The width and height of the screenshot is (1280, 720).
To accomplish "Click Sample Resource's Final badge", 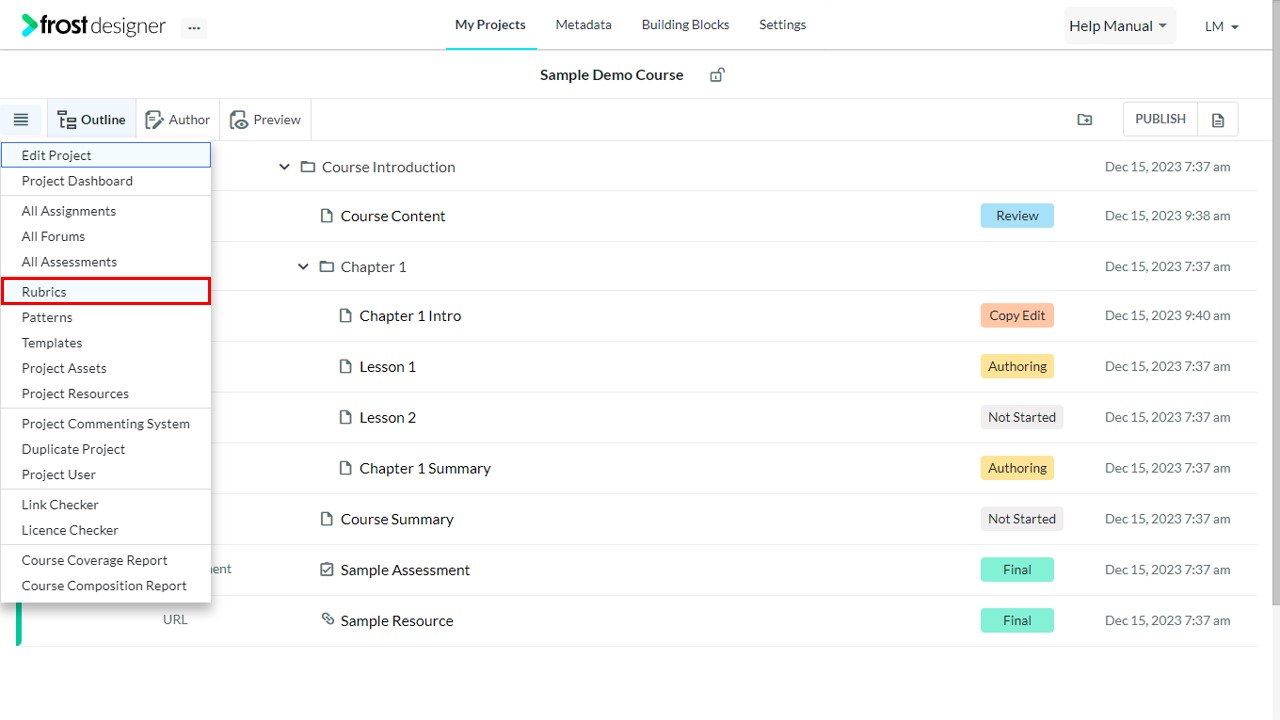I will point(1017,621).
